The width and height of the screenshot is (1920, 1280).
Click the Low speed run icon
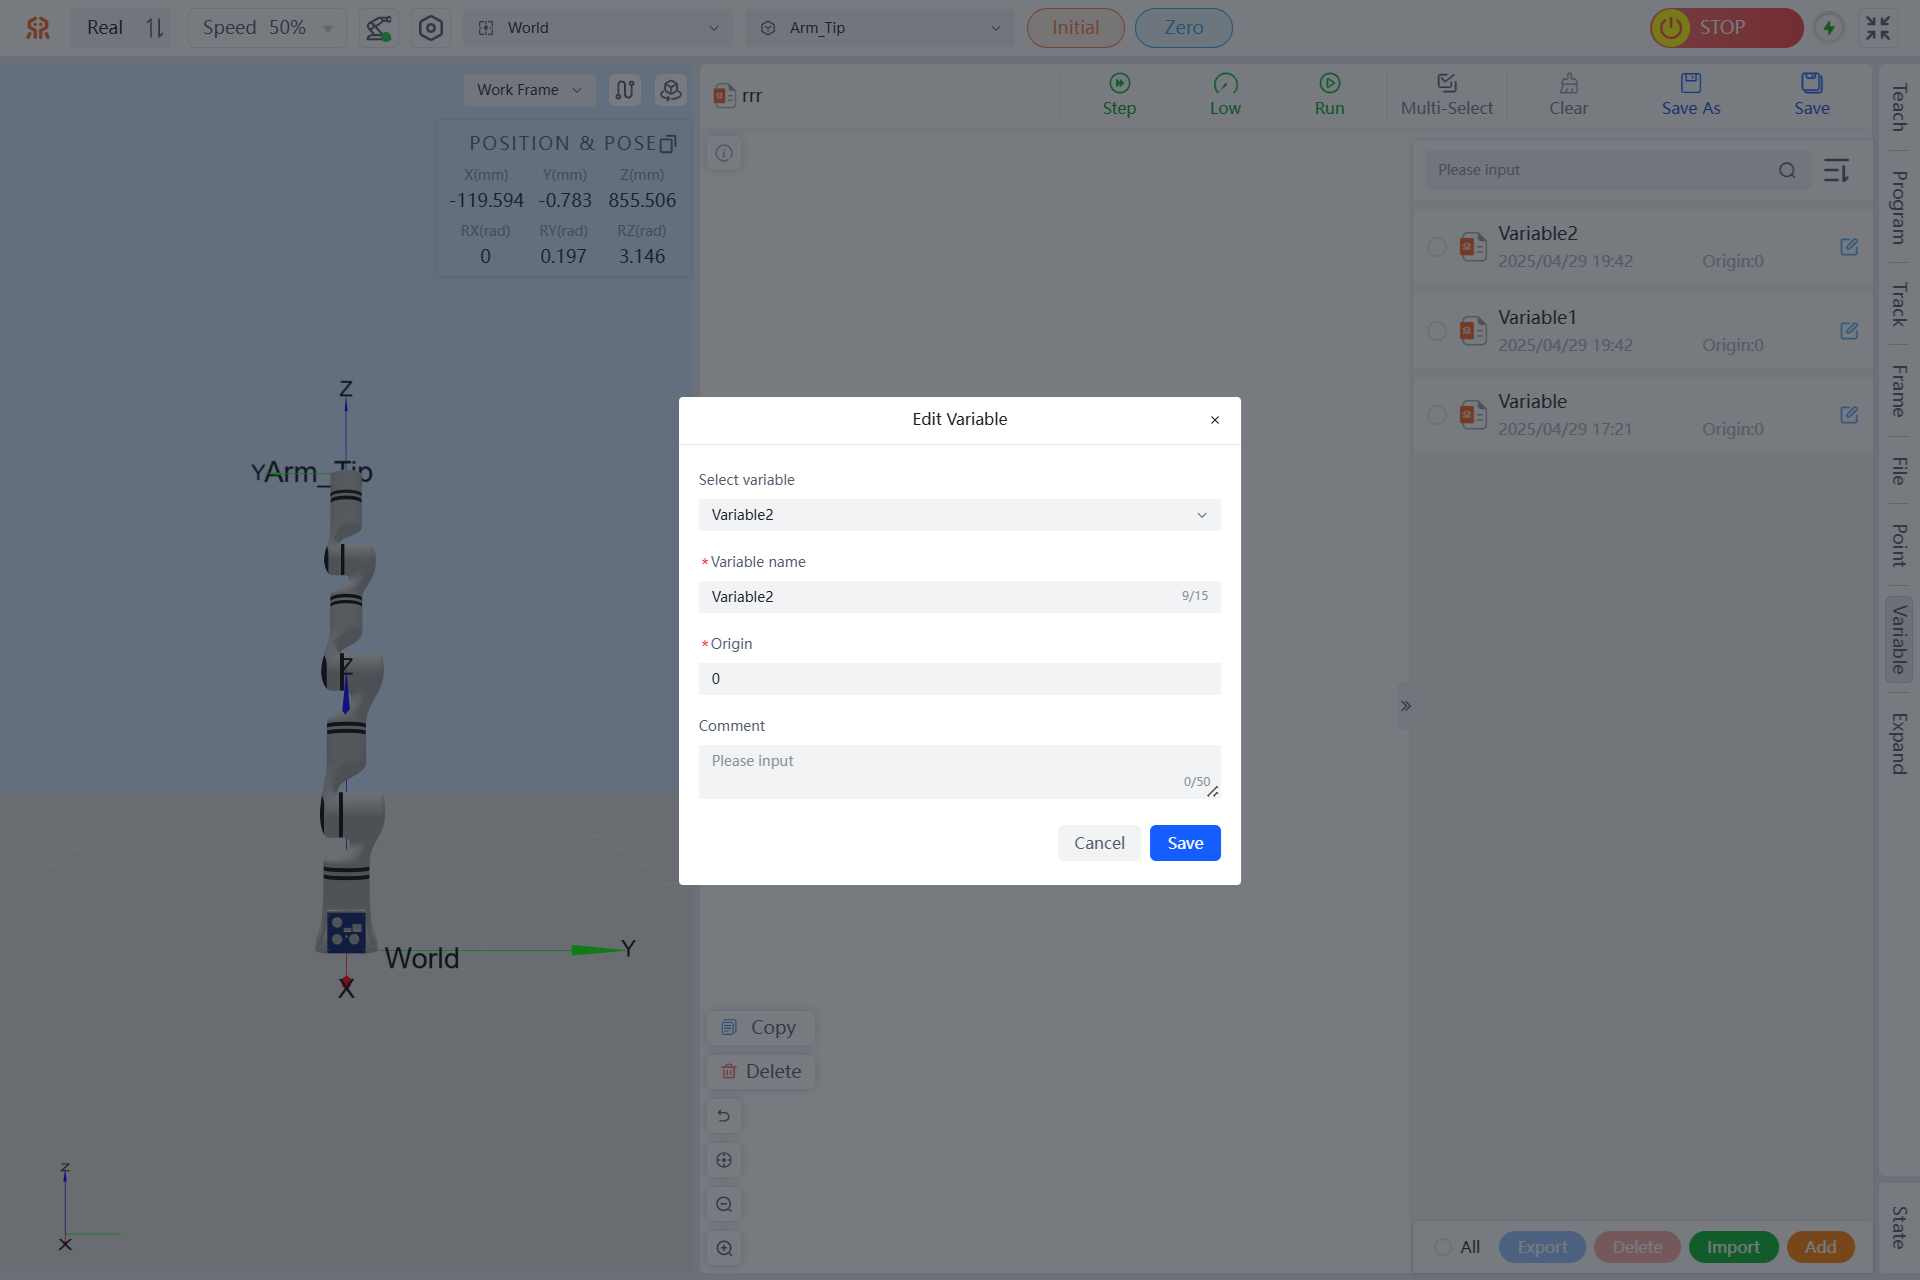pyautogui.click(x=1225, y=83)
